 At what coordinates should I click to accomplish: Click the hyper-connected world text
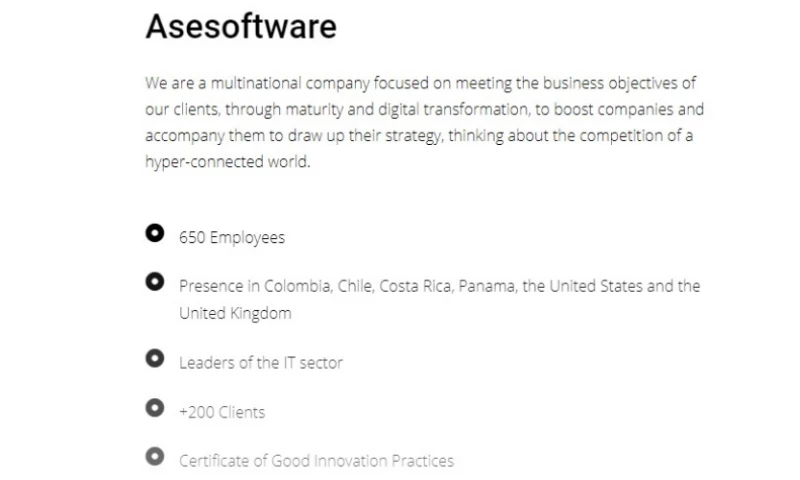click(227, 162)
